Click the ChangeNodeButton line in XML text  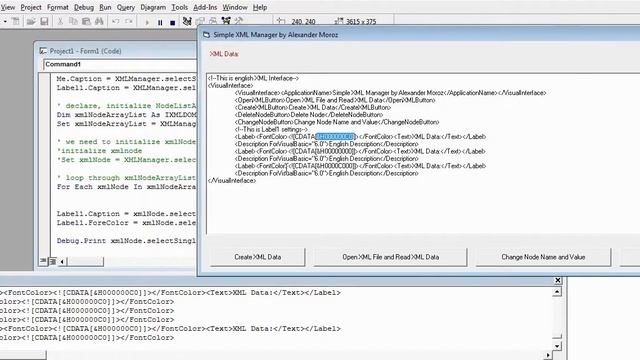337,122
